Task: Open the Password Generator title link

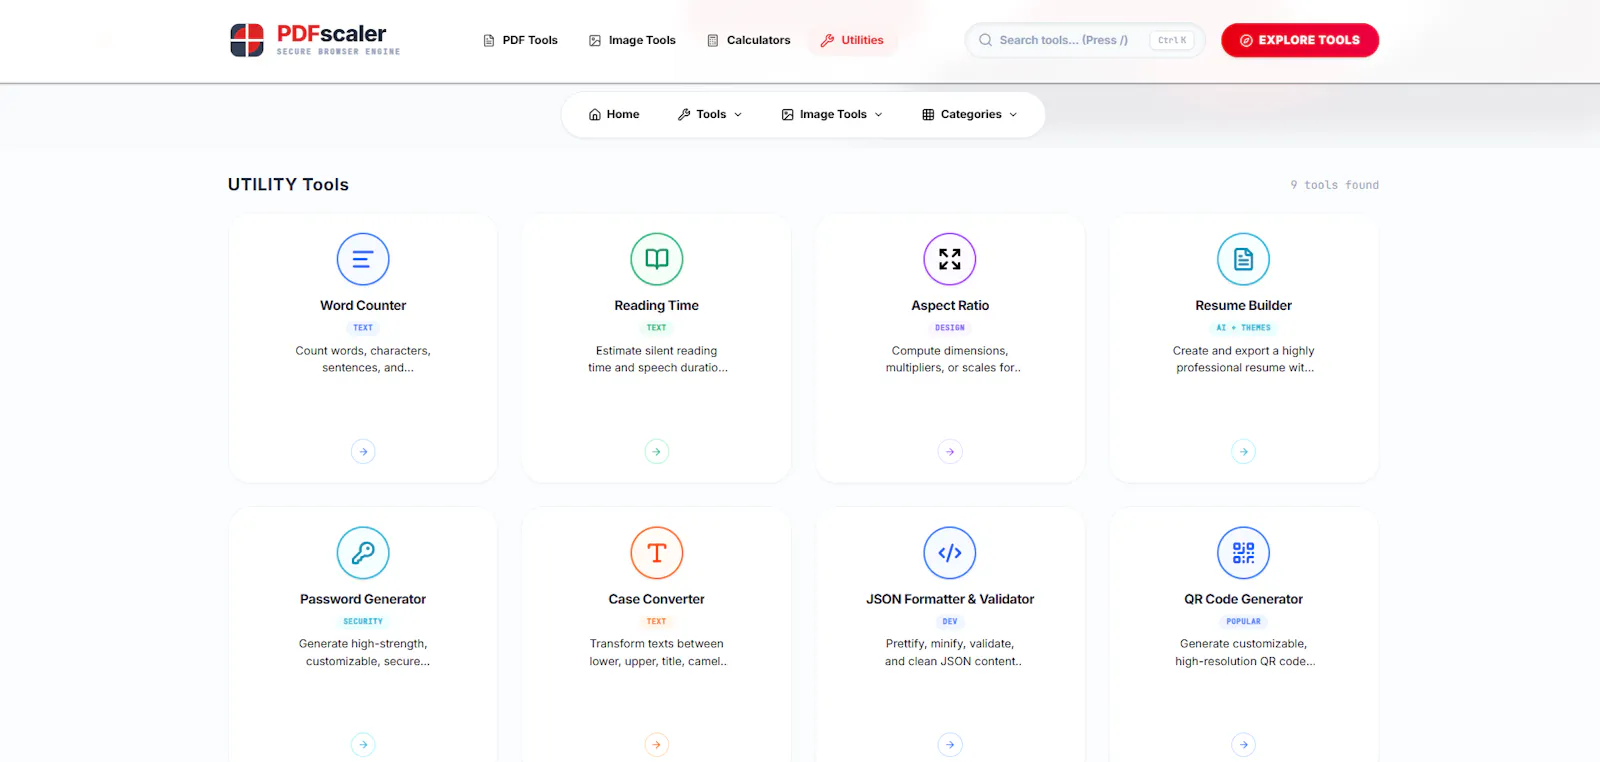Action: 363,600
